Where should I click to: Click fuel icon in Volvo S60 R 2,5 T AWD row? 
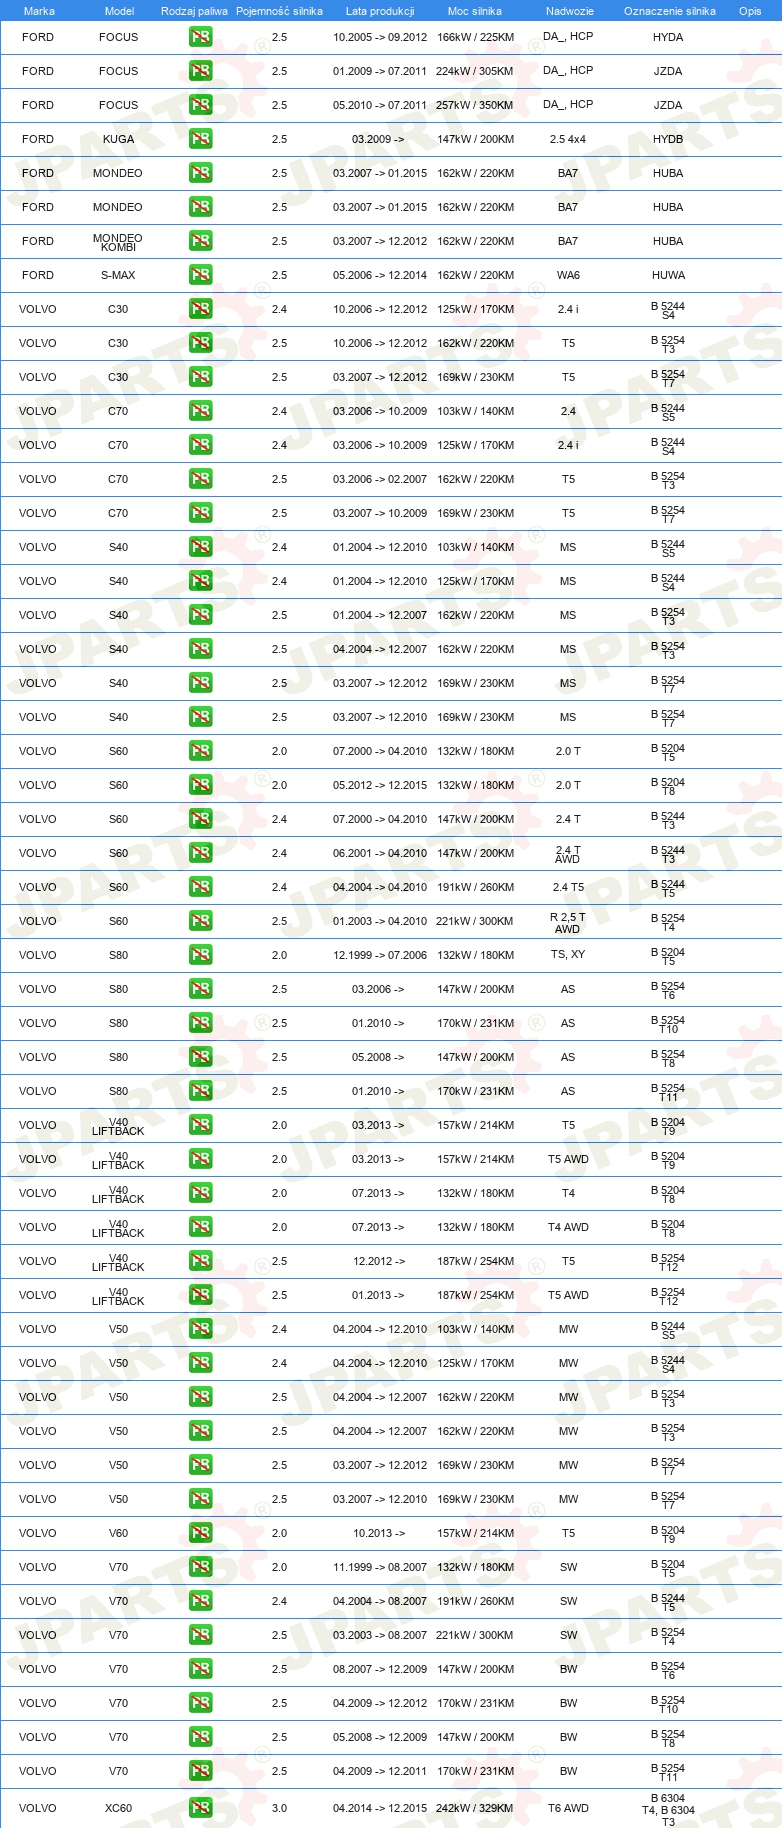[200, 921]
